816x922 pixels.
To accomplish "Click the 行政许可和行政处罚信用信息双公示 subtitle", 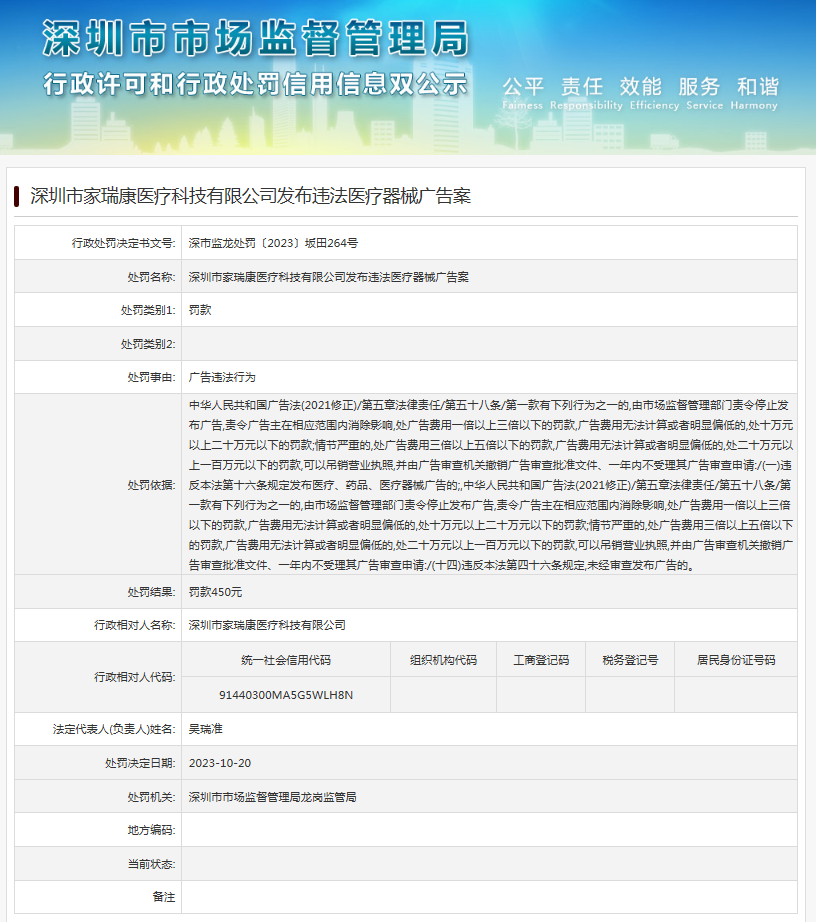I will [255, 84].
